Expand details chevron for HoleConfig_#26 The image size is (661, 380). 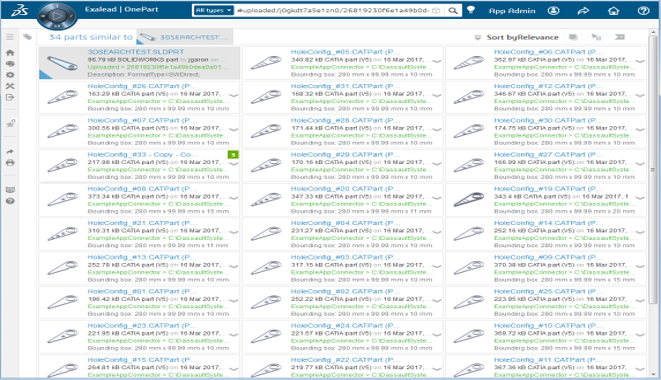pyautogui.click(x=234, y=95)
